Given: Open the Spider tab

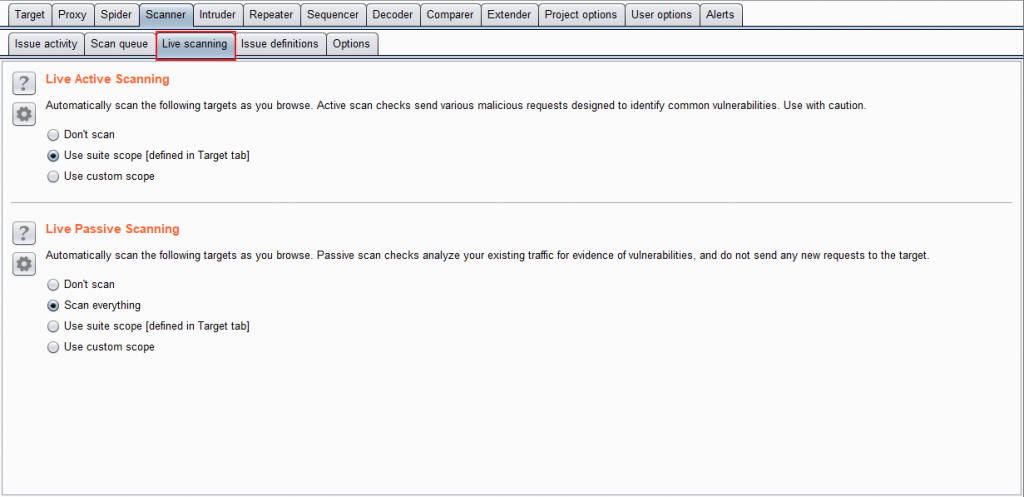Looking at the screenshot, I should (x=116, y=14).
